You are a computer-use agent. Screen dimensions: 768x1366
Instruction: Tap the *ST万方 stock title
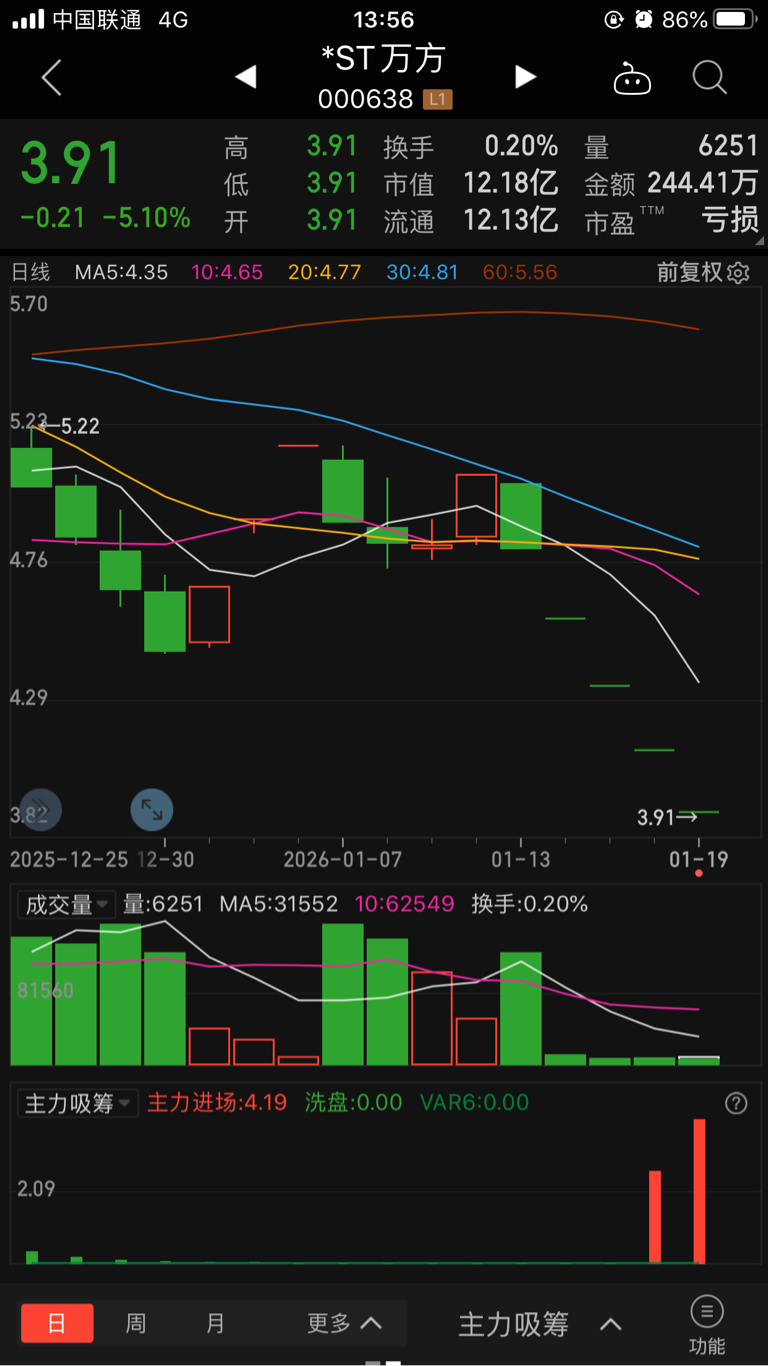383,58
